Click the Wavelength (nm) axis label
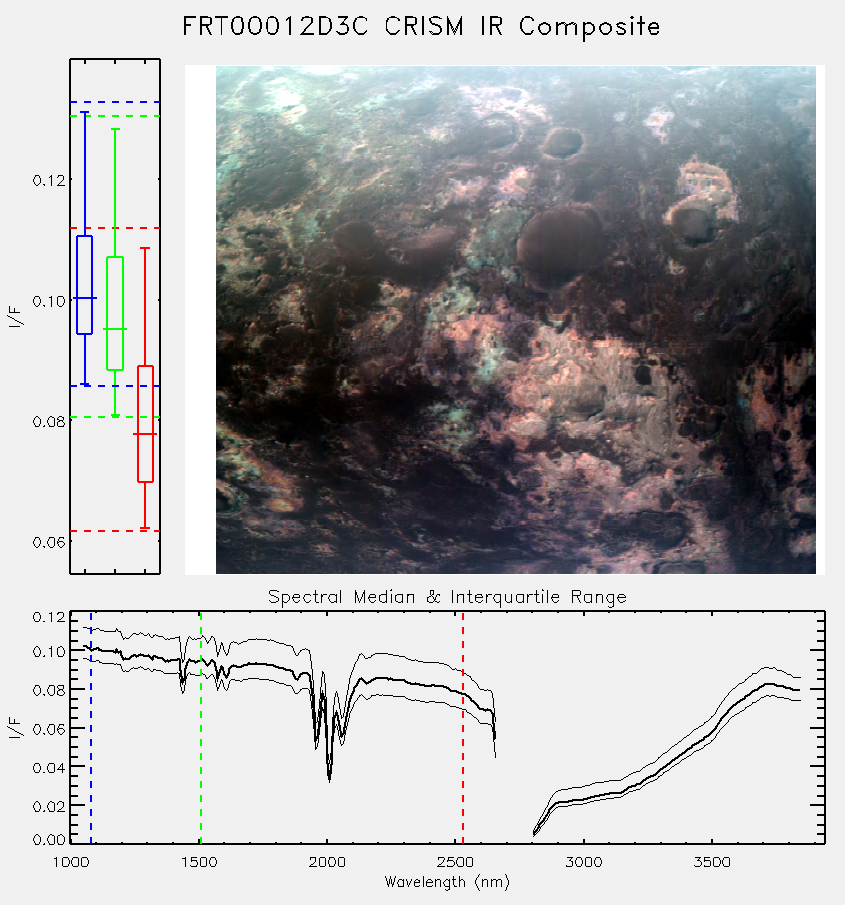The image size is (845, 905). tap(447, 882)
